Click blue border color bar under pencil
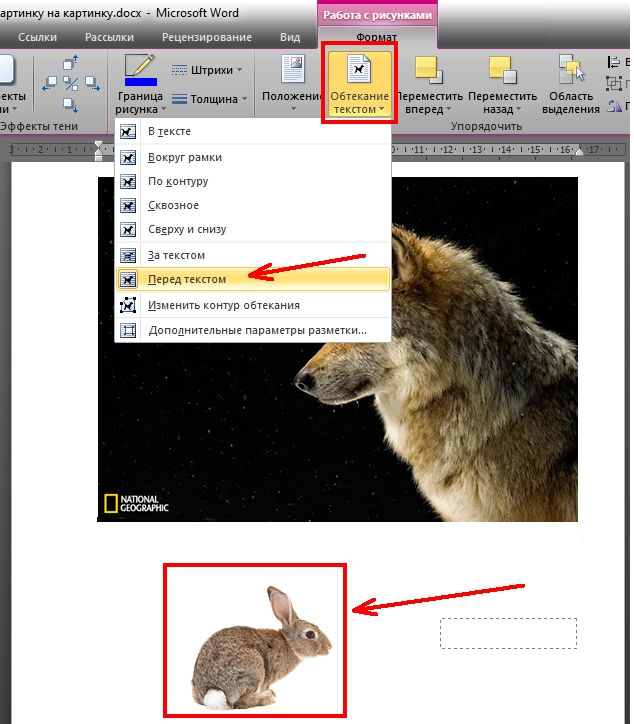 141,82
